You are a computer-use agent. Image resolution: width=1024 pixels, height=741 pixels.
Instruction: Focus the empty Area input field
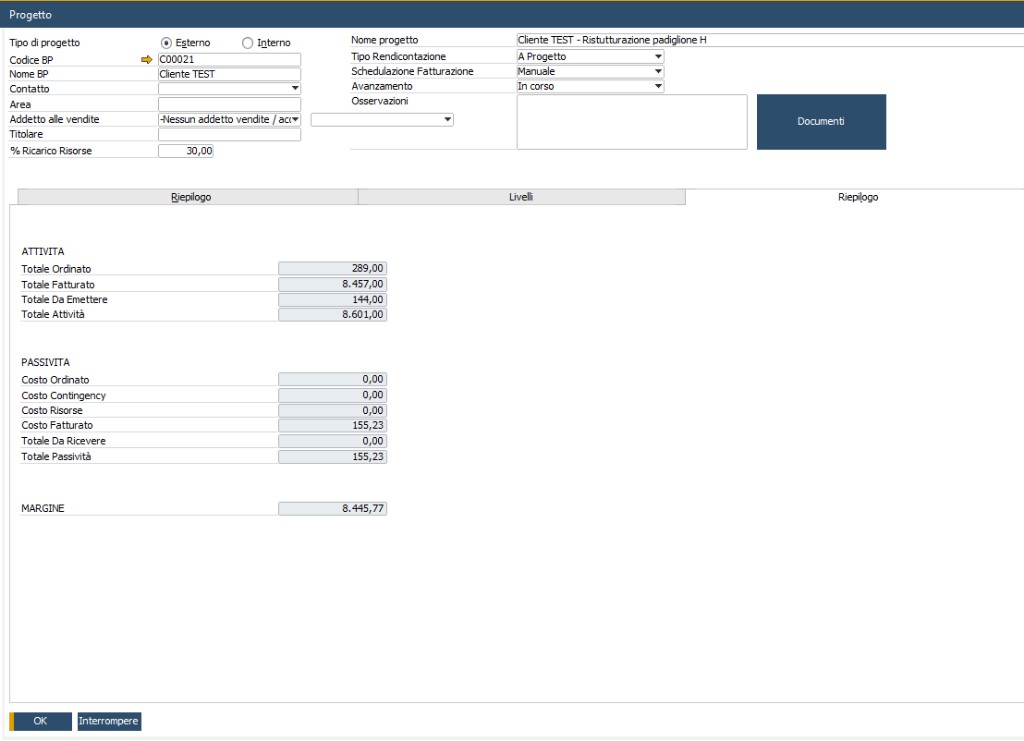pos(229,104)
